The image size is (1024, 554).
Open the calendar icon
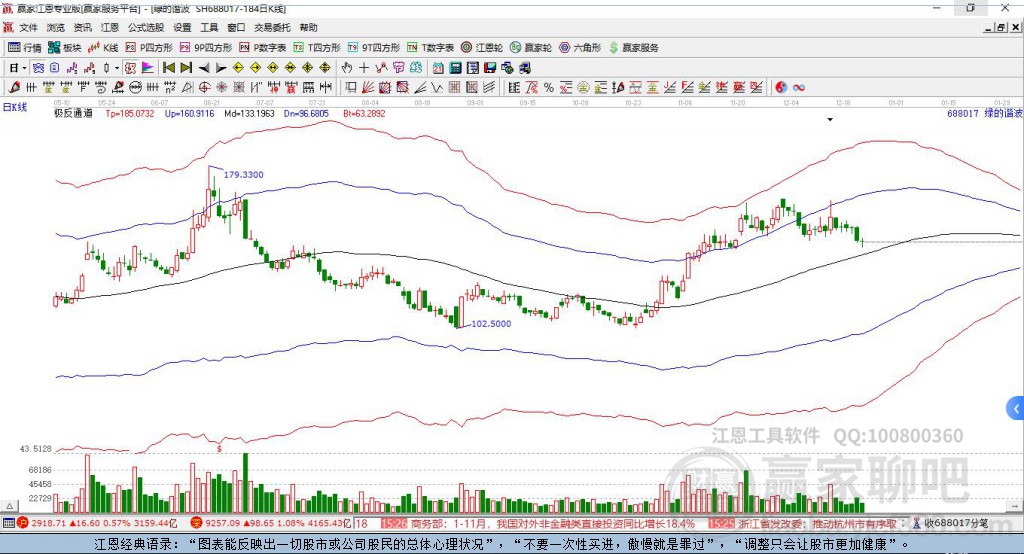pos(438,68)
